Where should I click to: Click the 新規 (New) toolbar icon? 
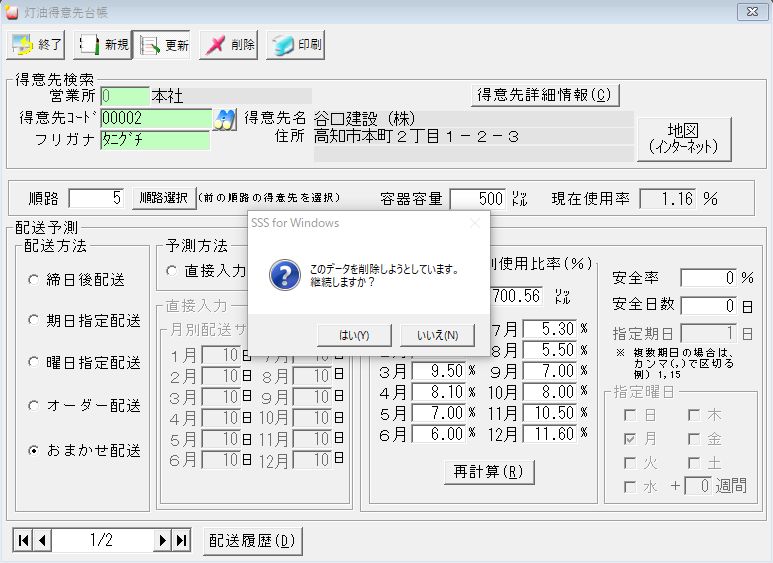102,45
